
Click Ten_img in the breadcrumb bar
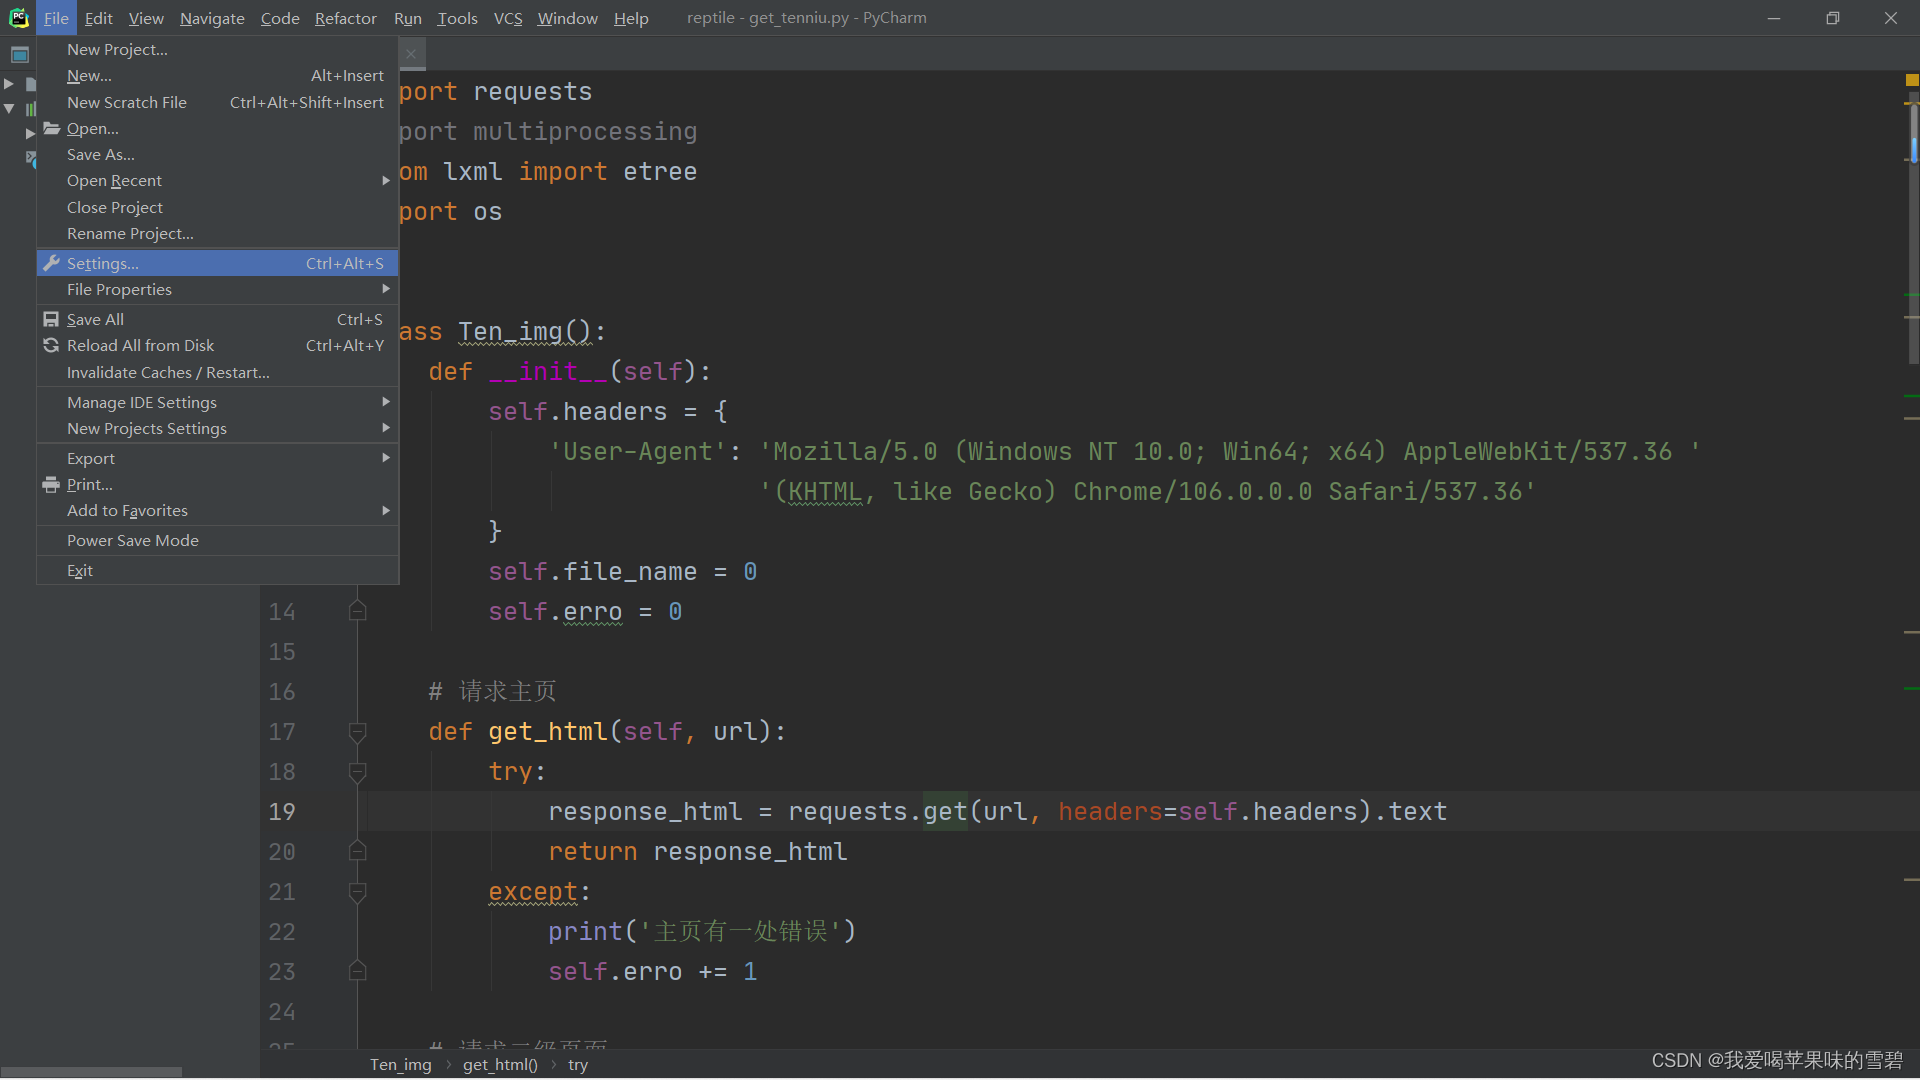coord(400,1064)
